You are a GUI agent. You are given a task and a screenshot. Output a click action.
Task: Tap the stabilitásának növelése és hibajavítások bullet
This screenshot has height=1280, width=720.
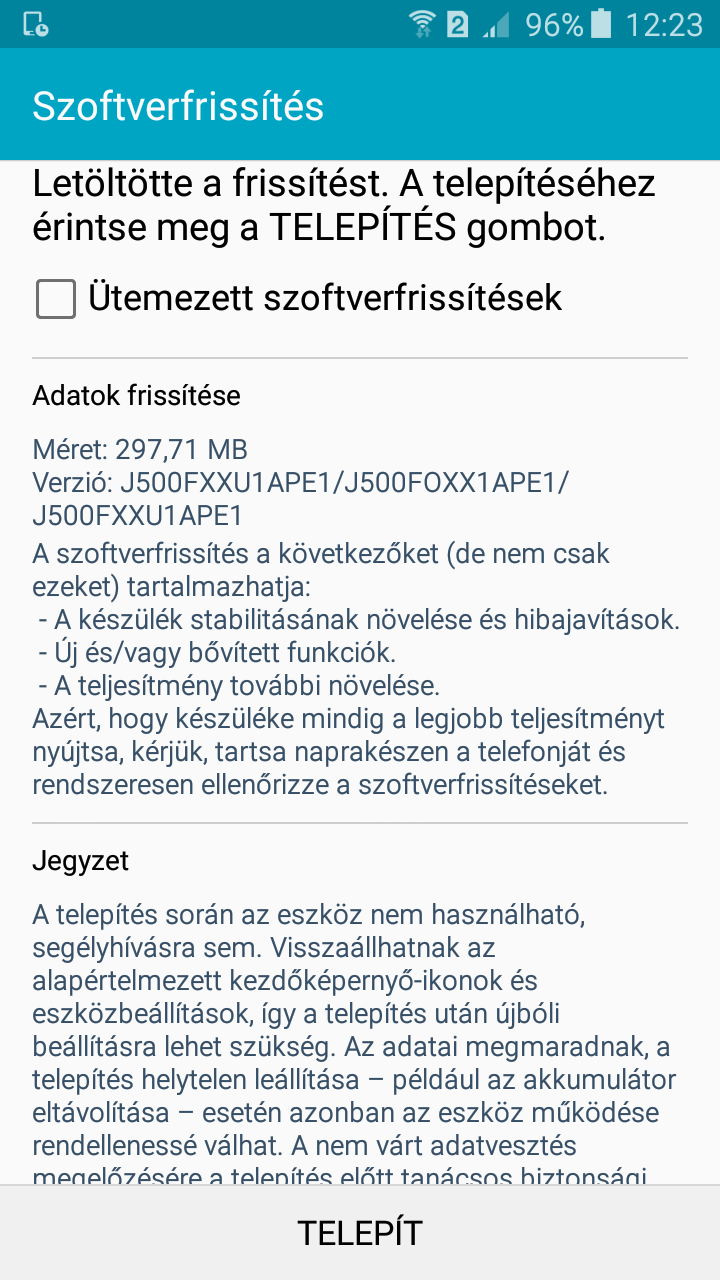[x=360, y=620]
